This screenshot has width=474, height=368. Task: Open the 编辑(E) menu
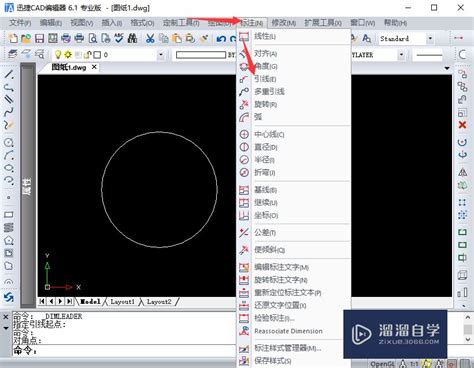tap(51, 23)
